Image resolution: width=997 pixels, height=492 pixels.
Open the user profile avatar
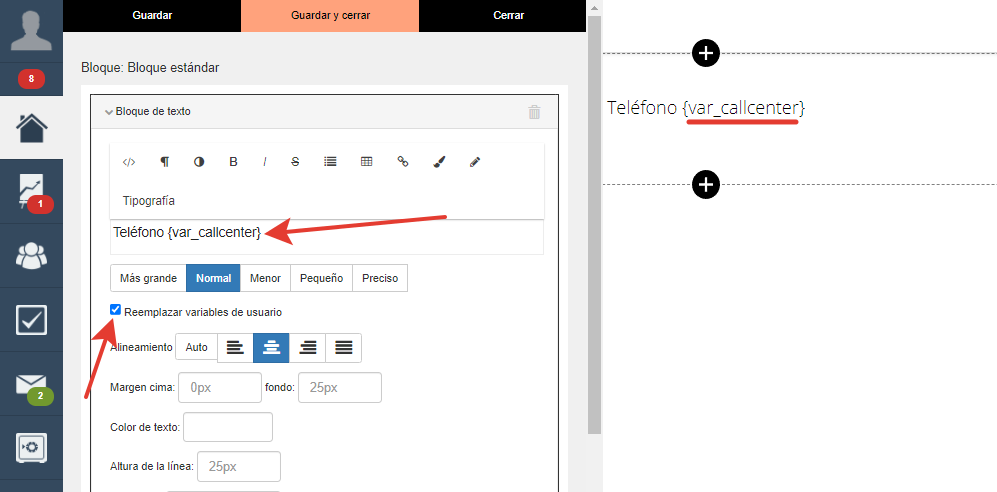tap(31, 29)
